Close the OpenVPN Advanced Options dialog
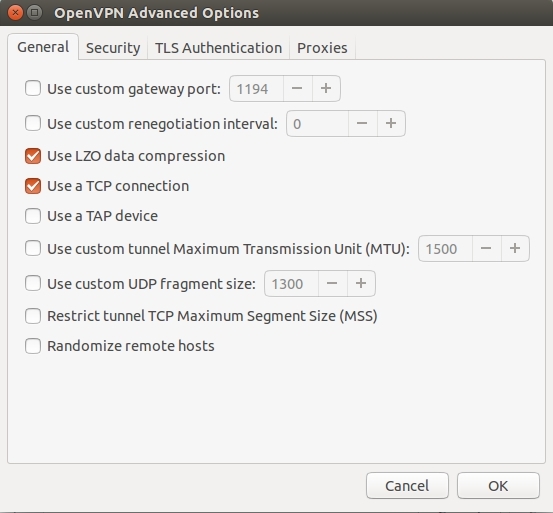This screenshot has height=513, width=553. (15, 13)
